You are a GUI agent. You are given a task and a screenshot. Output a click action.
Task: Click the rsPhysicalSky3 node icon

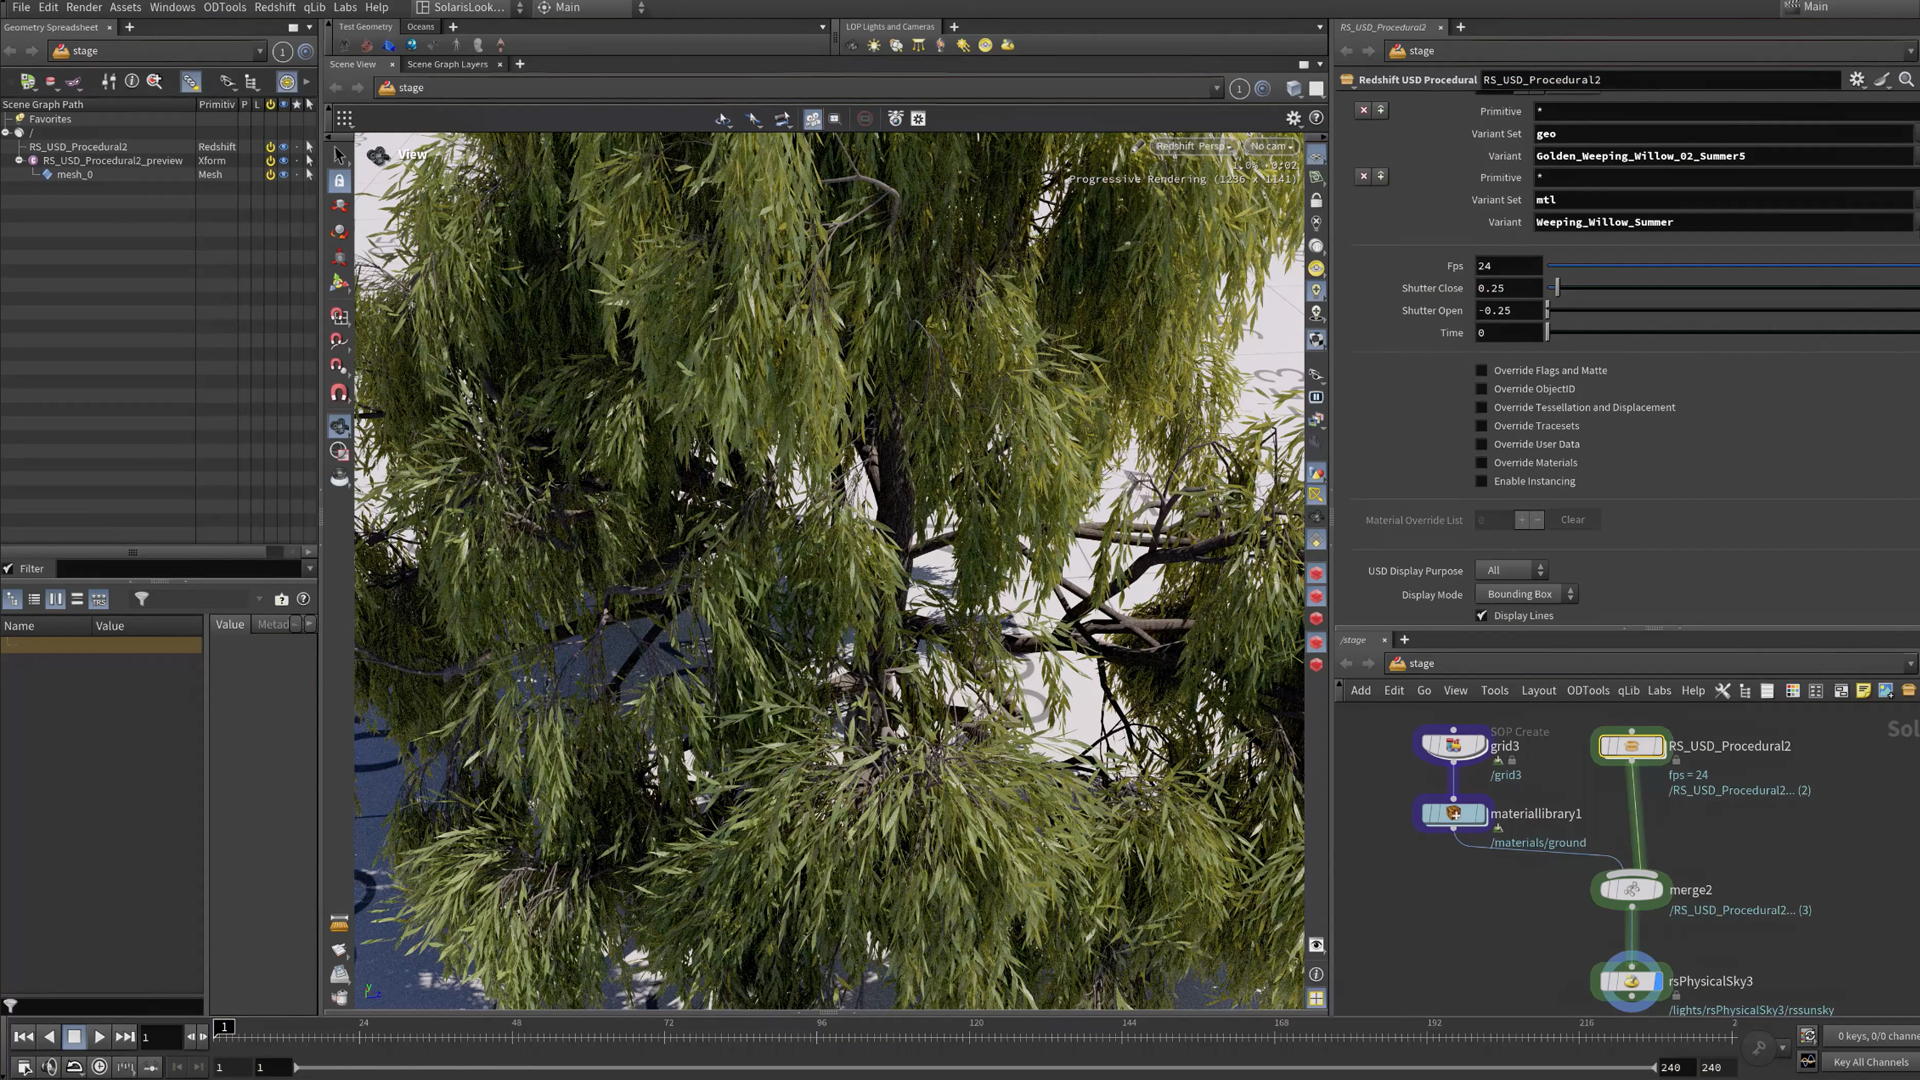point(1631,982)
